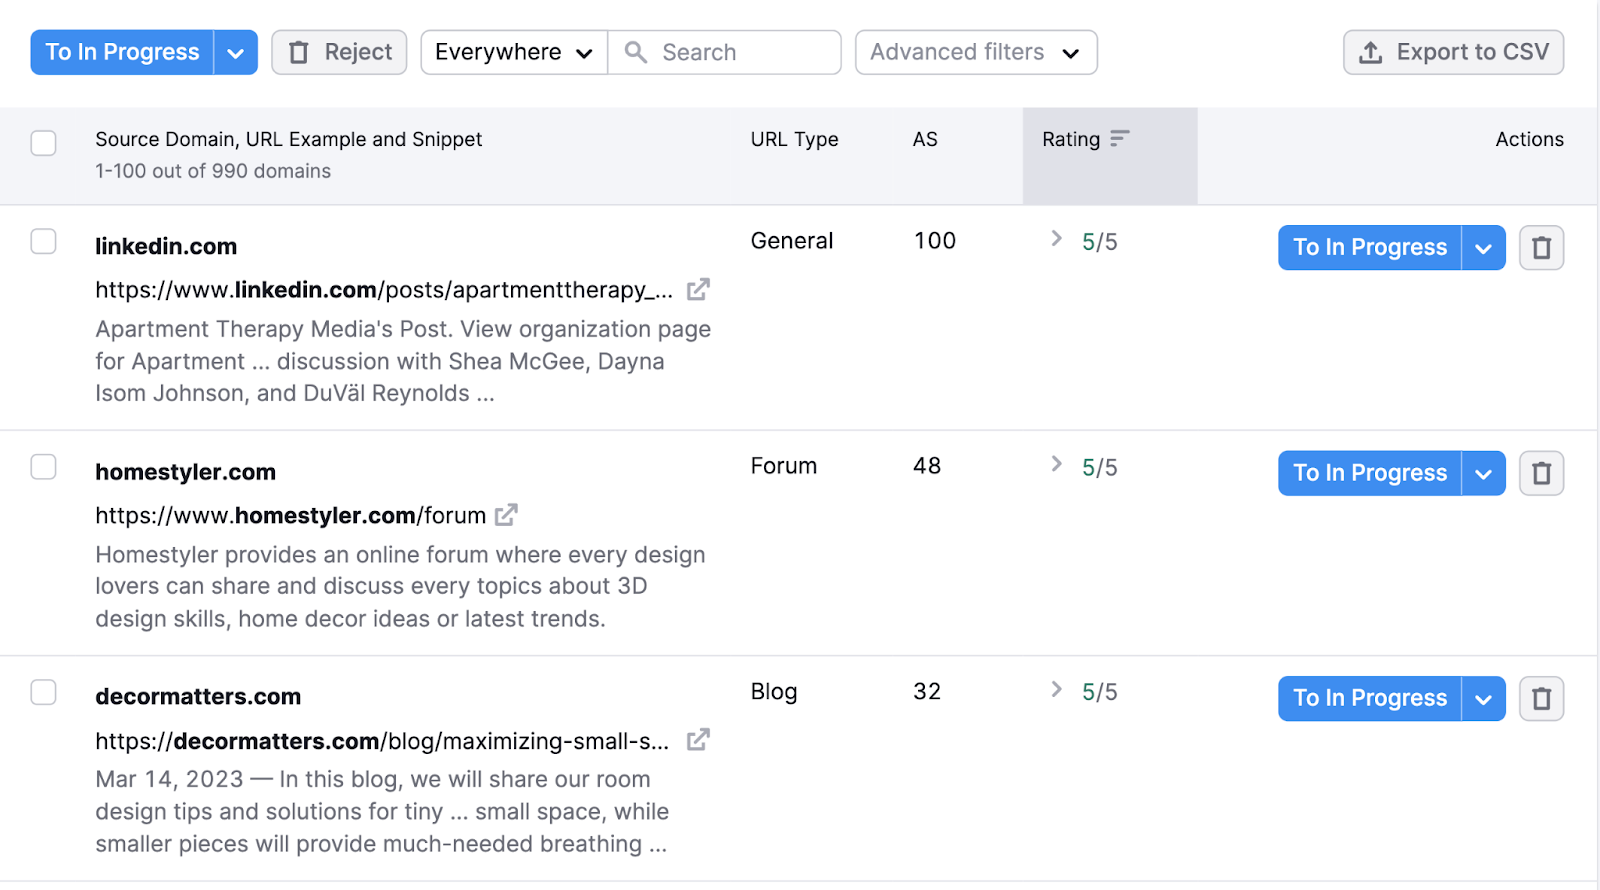The height and width of the screenshot is (890, 1600).
Task: Click the 5/5 rating for decormatters.com
Action: pyautogui.click(x=1100, y=692)
